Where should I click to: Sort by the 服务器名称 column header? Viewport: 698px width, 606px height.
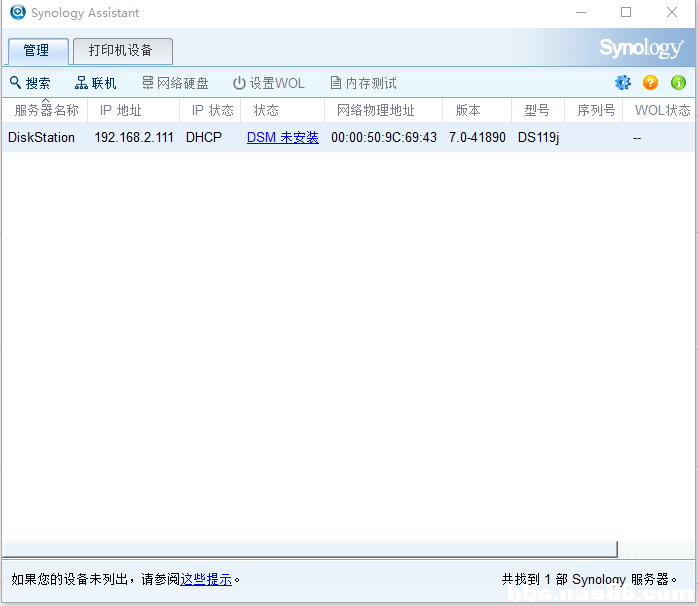(x=45, y=110)
